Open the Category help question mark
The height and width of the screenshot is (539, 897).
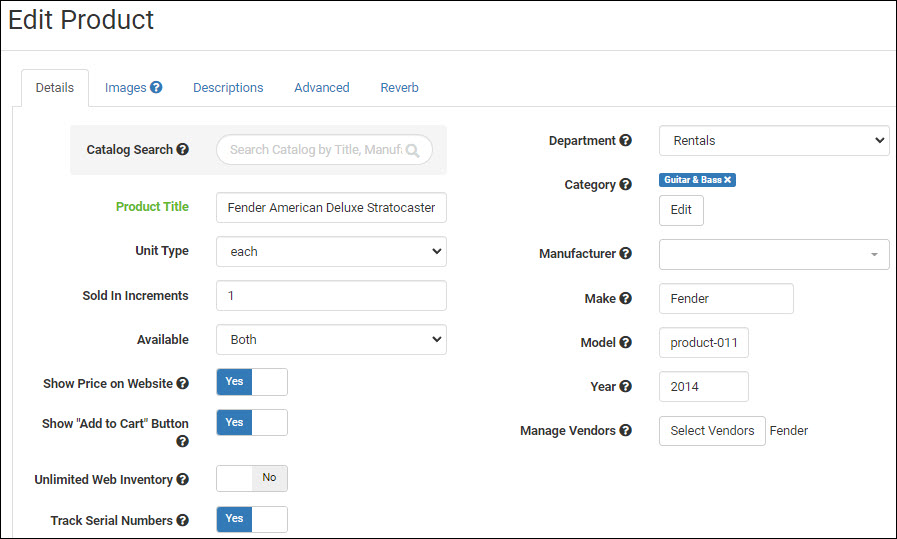(x=626, y=184)
